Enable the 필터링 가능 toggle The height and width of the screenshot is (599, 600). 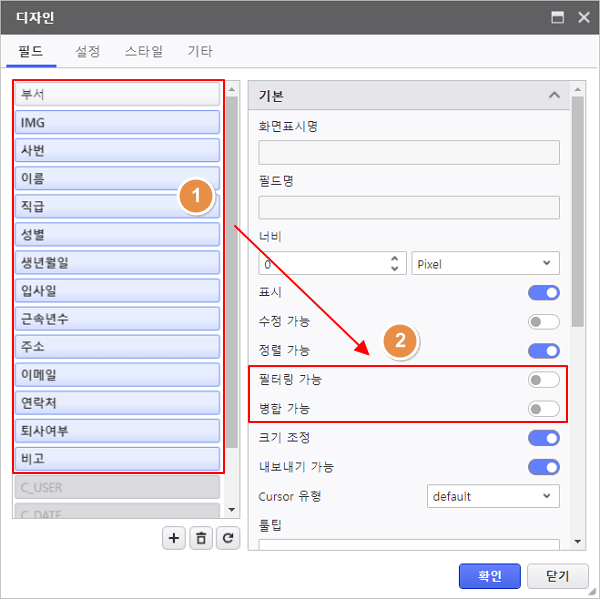[543, 380]
